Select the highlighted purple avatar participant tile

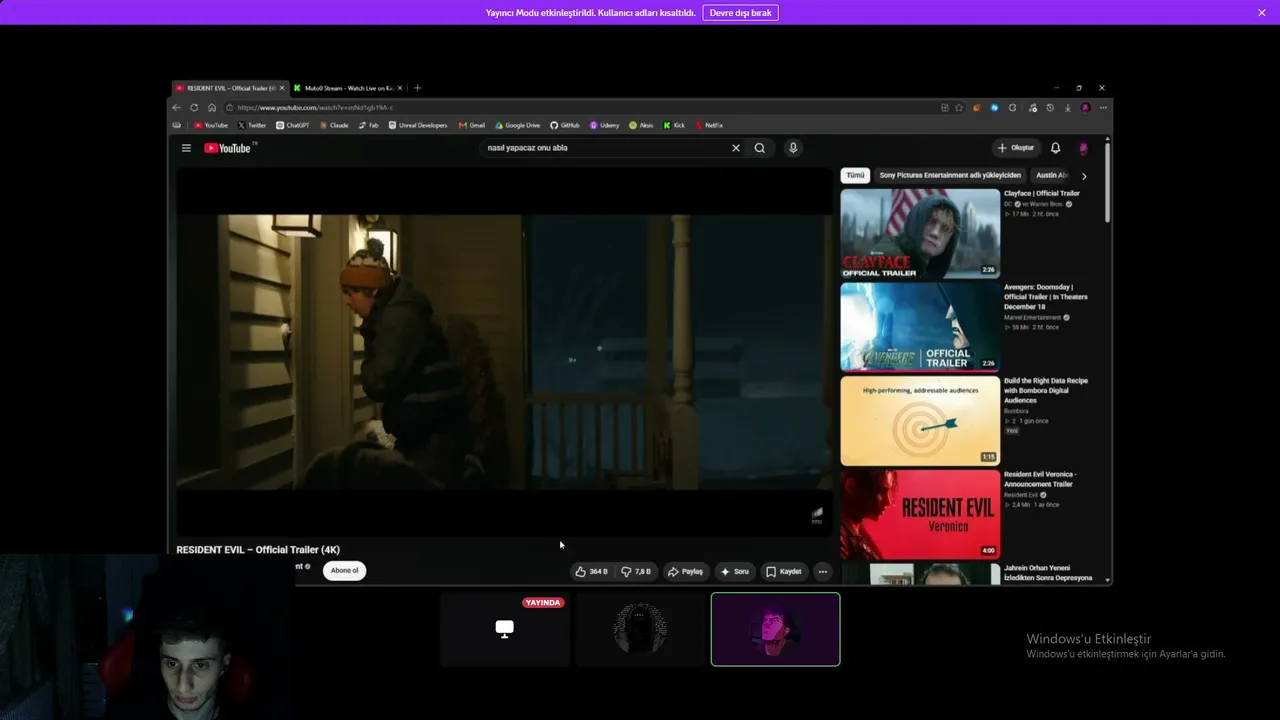pos(775,629)
